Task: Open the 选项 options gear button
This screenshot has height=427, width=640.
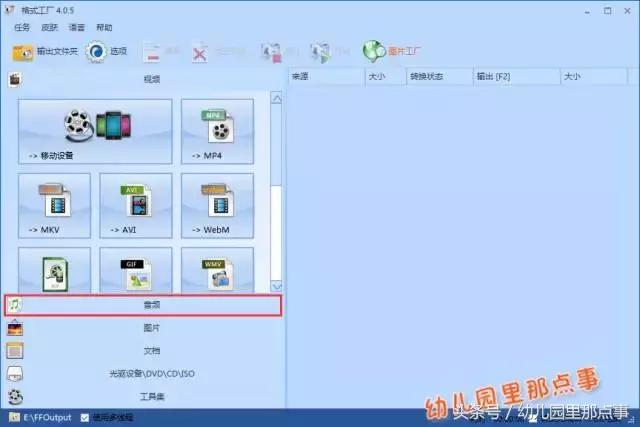Action: click(107, 51)
